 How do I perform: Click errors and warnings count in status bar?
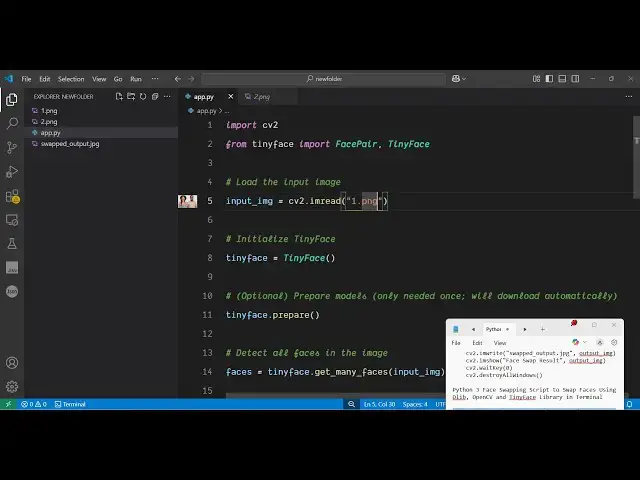click(34, 404)
